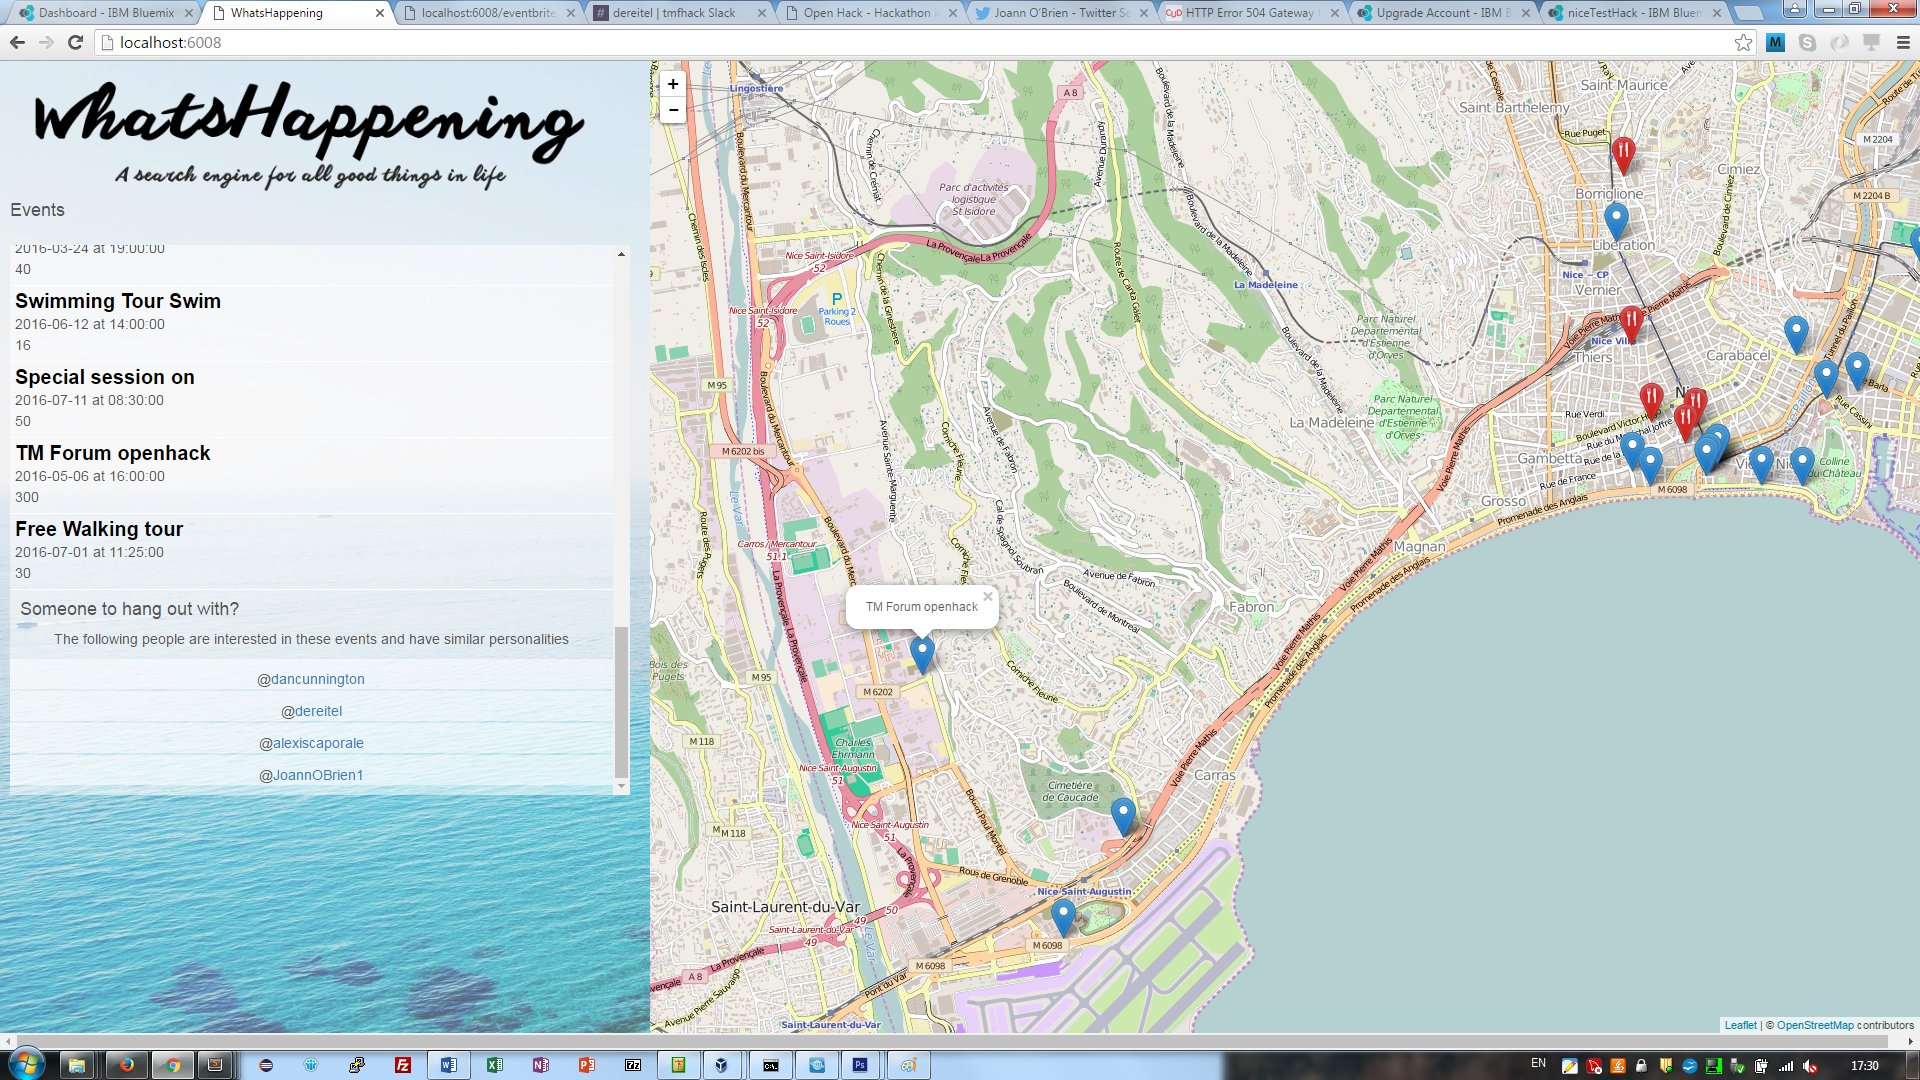
Task: Select the Swimming Tour Swim event
Action: pos(118,301)
